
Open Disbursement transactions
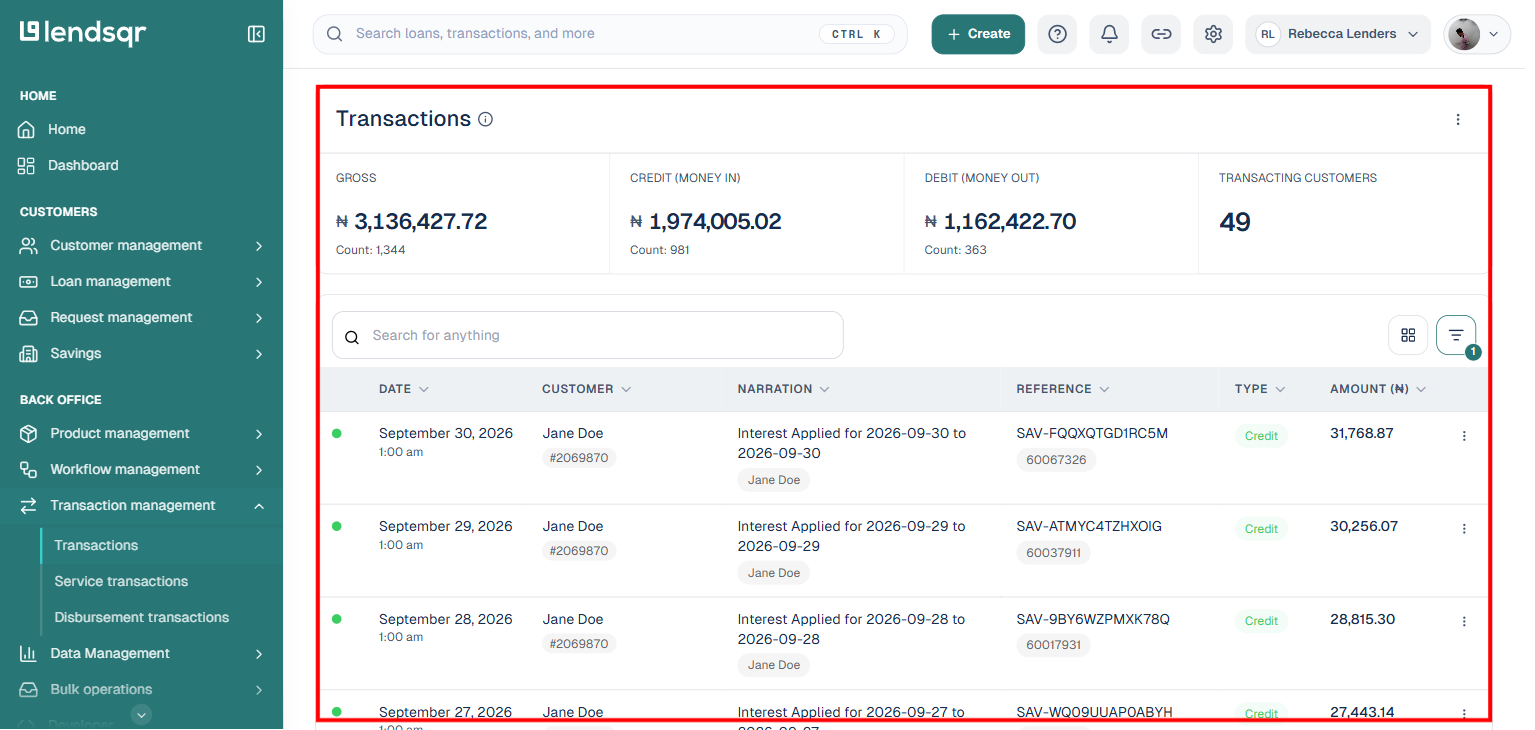[142, 618]
